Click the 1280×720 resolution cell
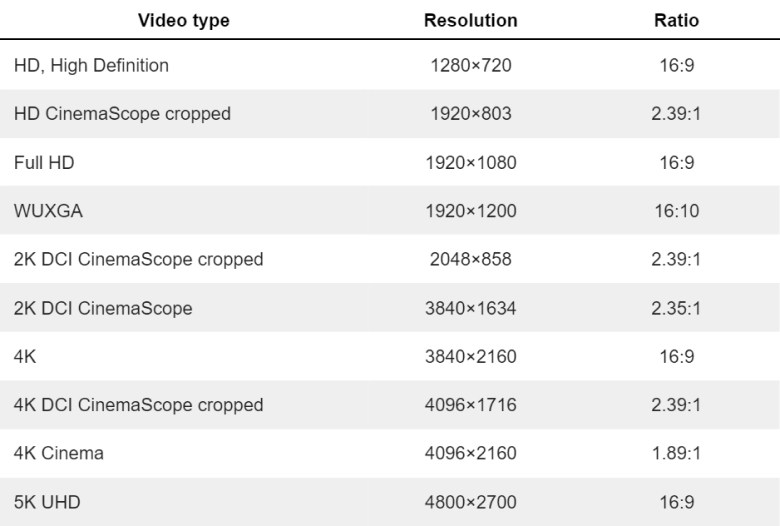 471,66
